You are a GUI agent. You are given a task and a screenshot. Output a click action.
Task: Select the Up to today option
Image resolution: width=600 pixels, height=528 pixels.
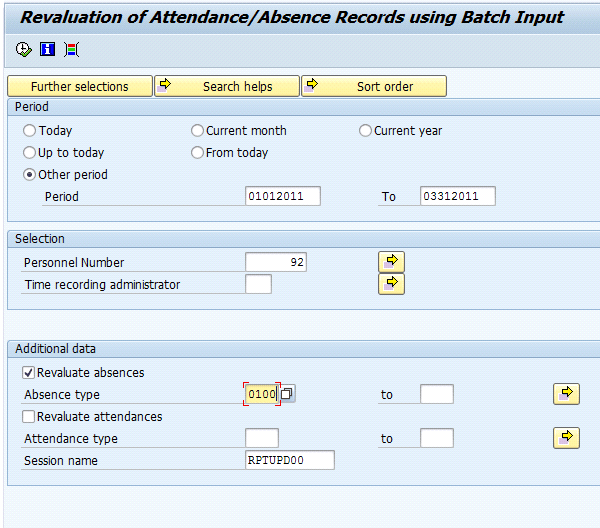[30, 153]
